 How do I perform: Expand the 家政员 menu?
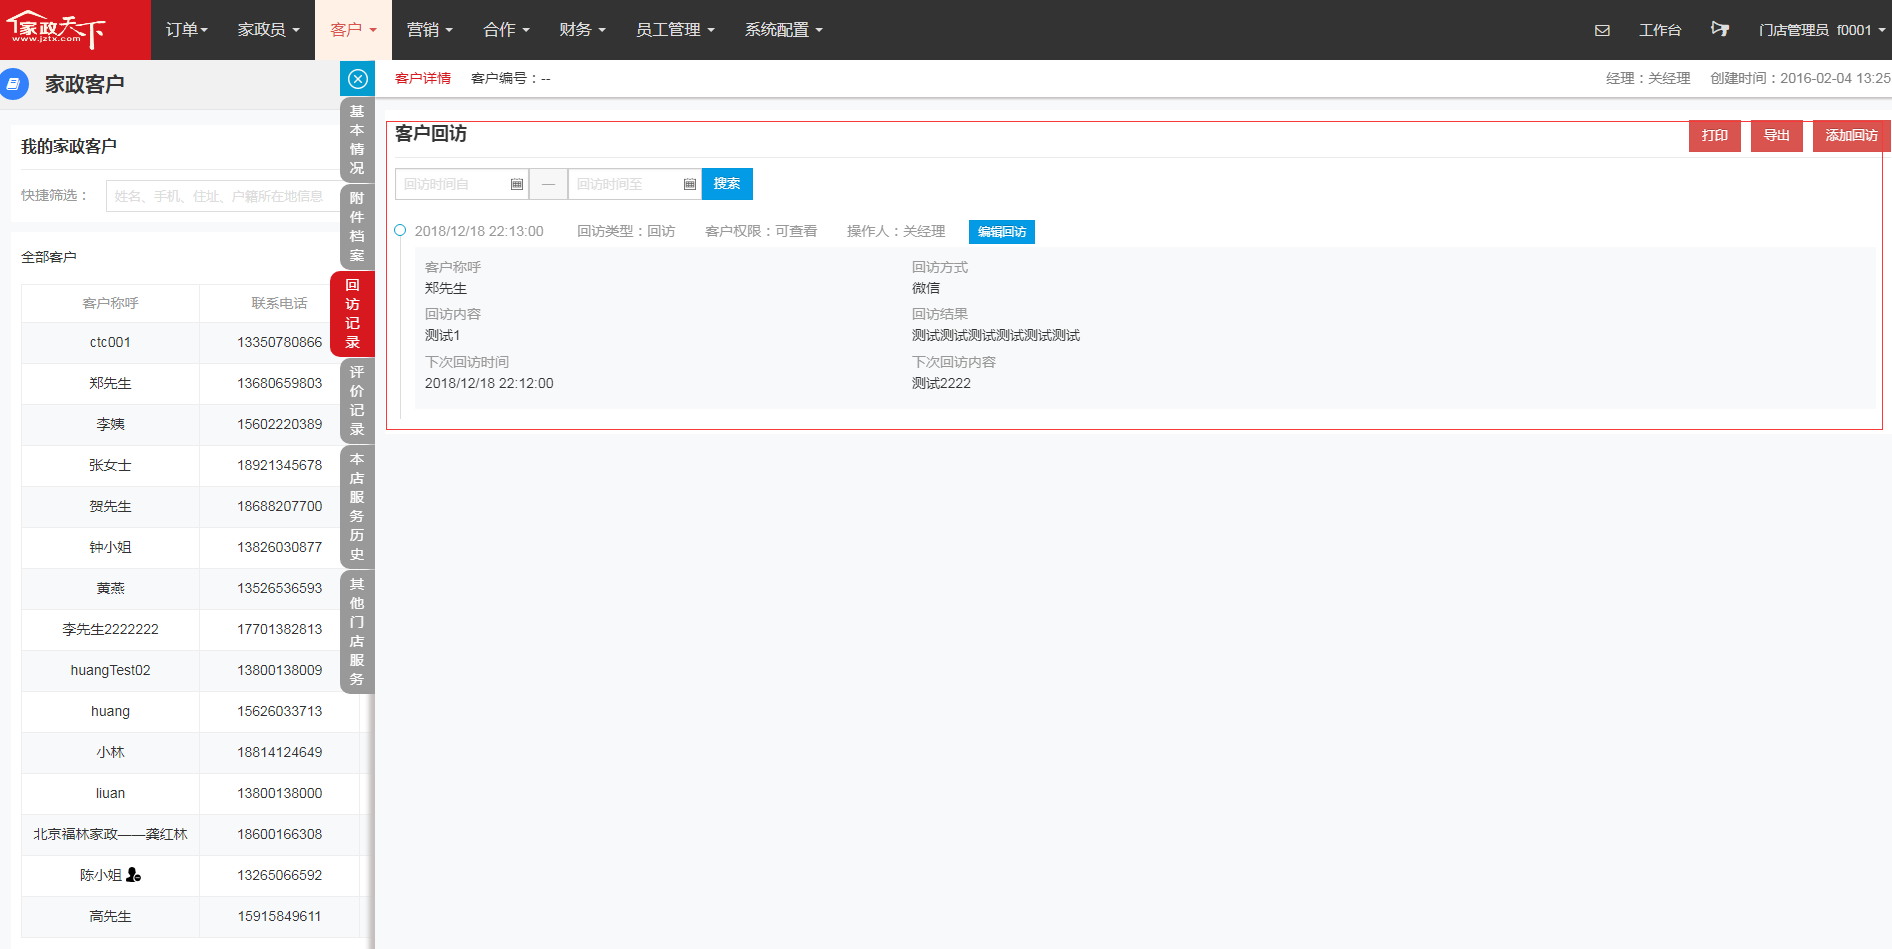coord(269,30)
